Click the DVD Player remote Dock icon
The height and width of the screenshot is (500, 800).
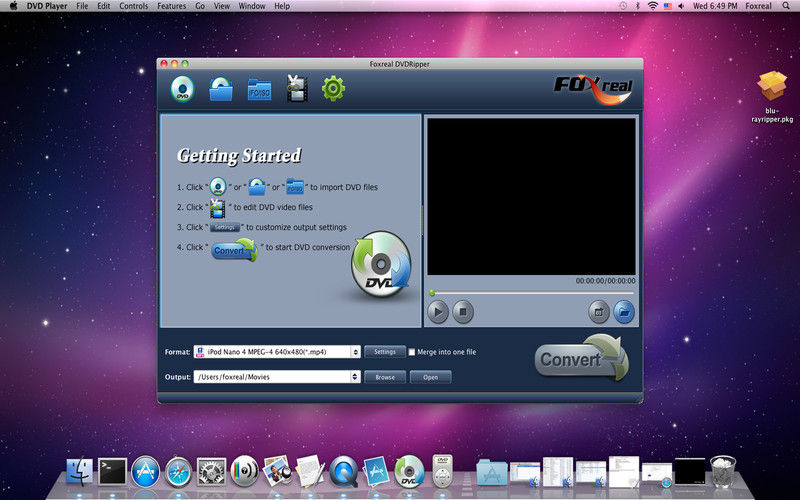(442, 470)
